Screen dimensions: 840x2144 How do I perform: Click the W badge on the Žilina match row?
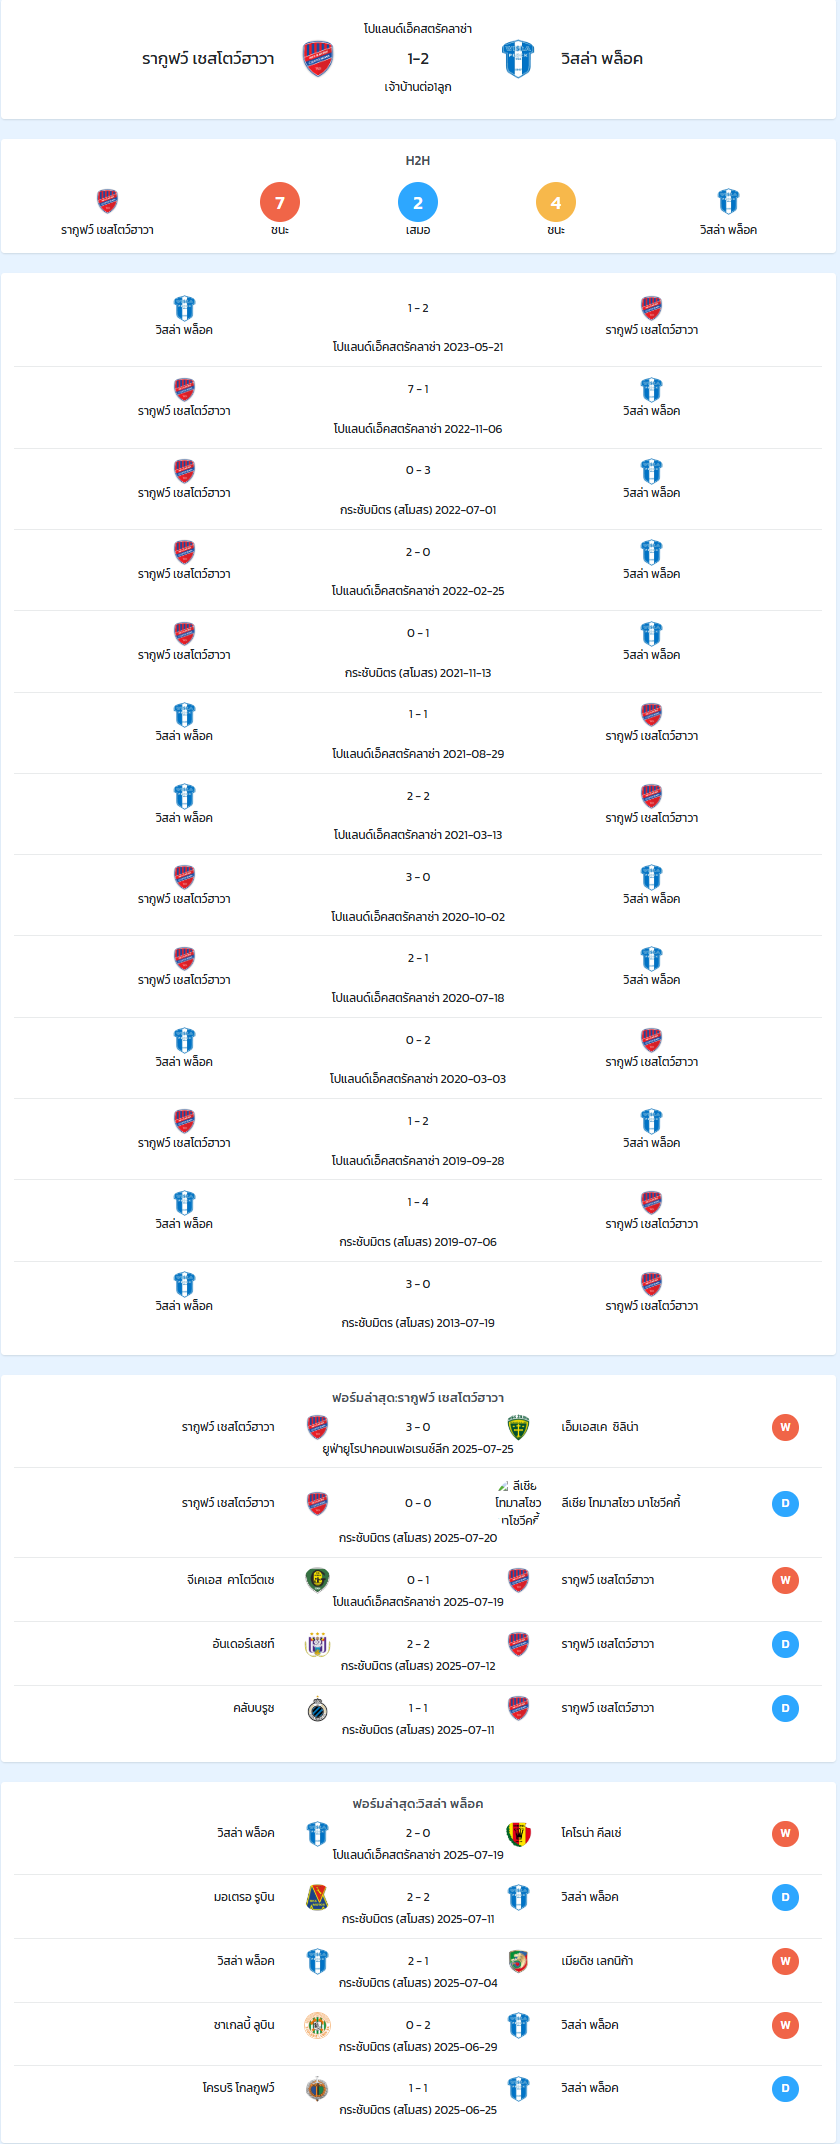click(785, 1427)
